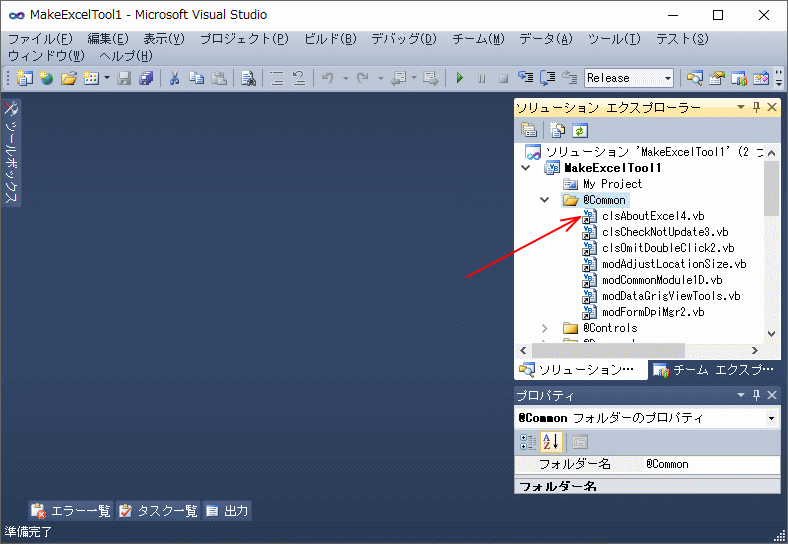Click the Redo arrow icon
The image size is (788, 544).
coord(362,78)
